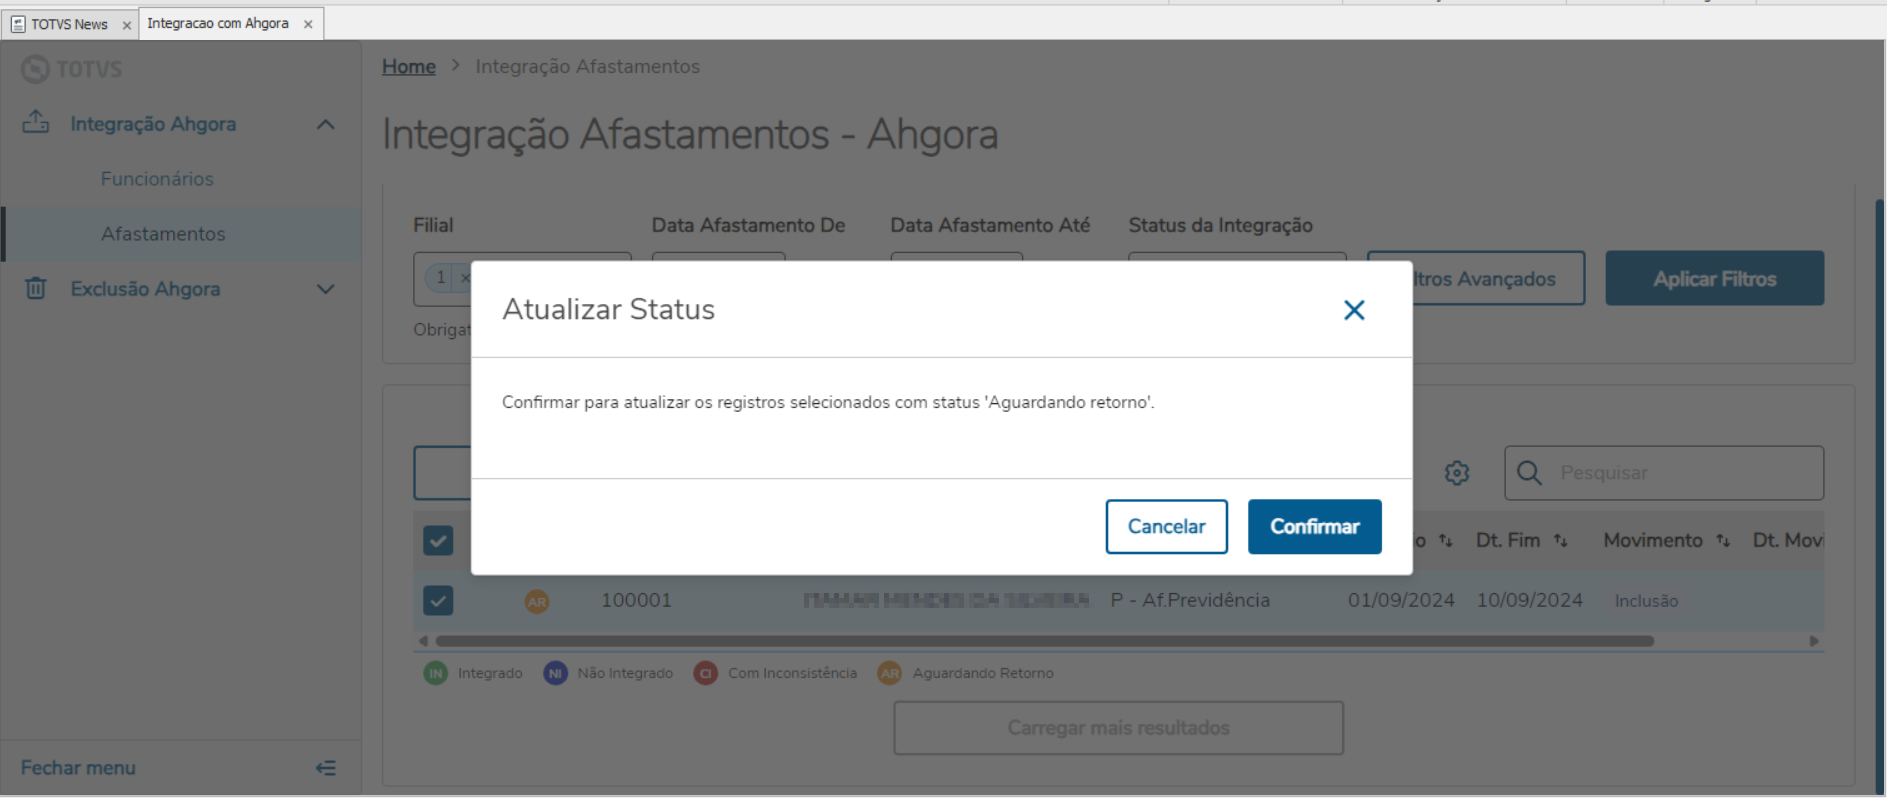Click the horizontal table scrollbar
The image size is (1887, 798).
tap(1044, 641)
